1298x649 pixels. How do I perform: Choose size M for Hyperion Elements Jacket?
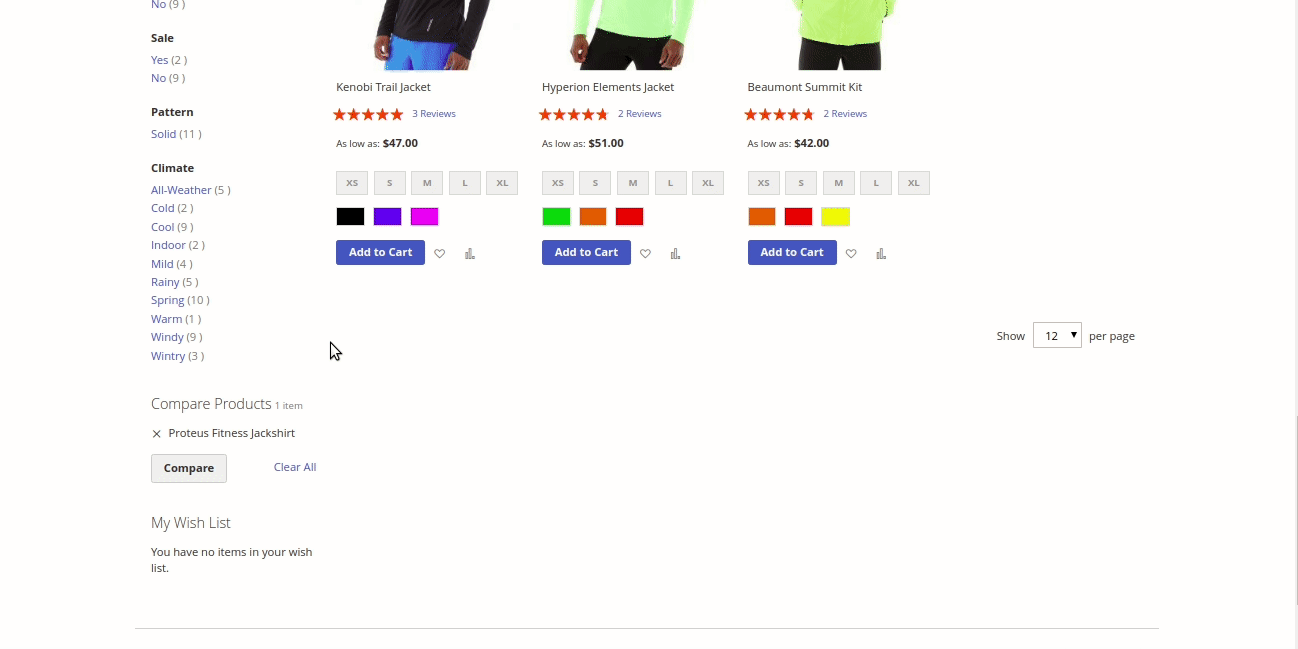[633, 183]
